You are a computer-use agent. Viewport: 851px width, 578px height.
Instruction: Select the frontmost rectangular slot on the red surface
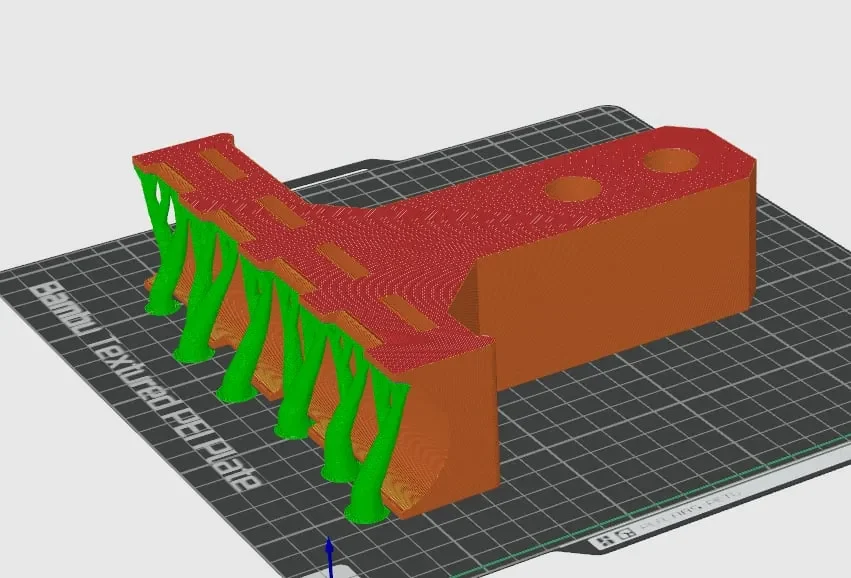click(x=408, y=313)
